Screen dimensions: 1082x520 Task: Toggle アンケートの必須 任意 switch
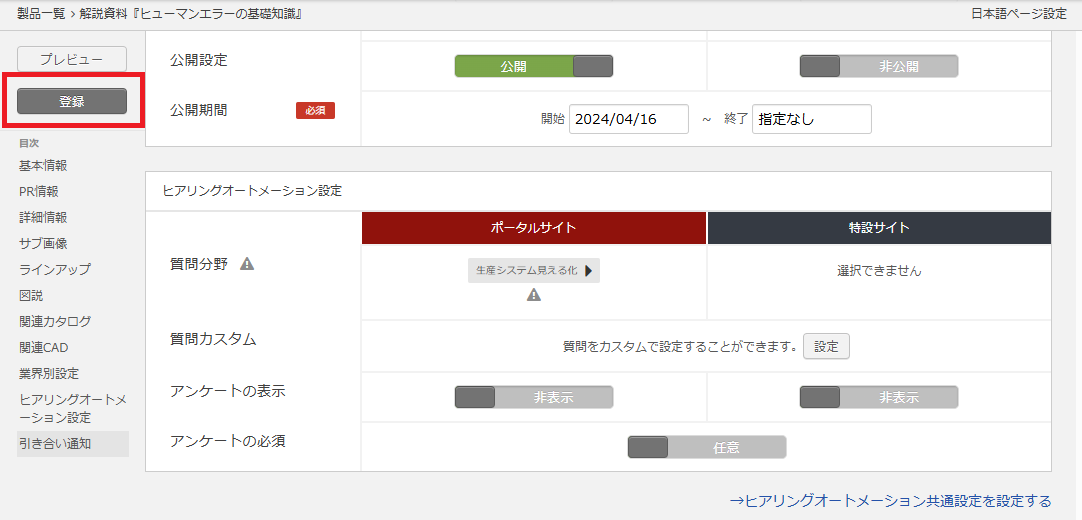706,447
